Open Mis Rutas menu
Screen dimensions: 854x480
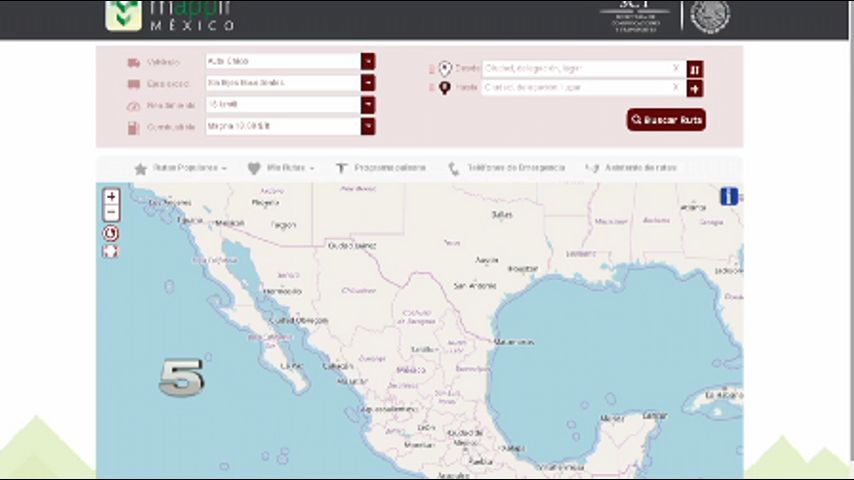point(281,168)
